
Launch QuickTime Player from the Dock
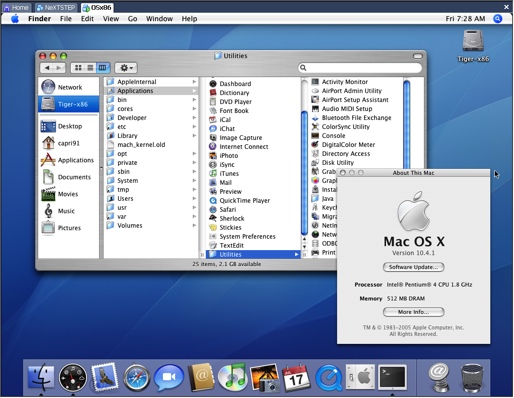[329, 378]
